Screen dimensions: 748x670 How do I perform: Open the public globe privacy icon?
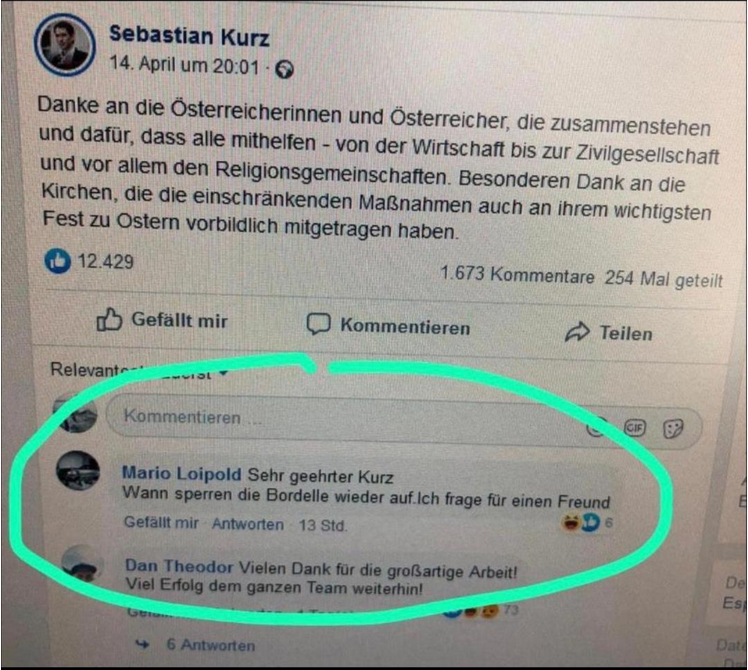coord(285,70)
